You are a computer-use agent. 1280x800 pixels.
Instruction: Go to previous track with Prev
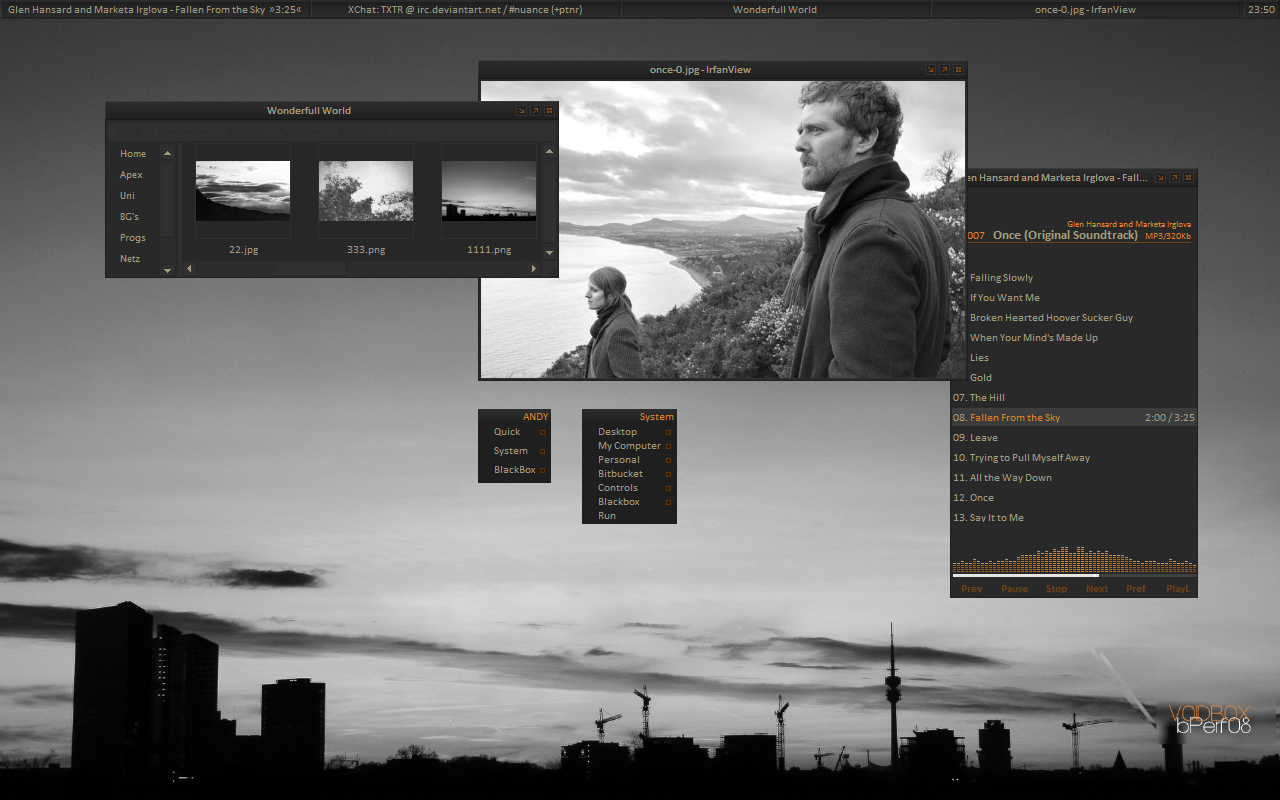pyautogui.click(x=972, y=589)
